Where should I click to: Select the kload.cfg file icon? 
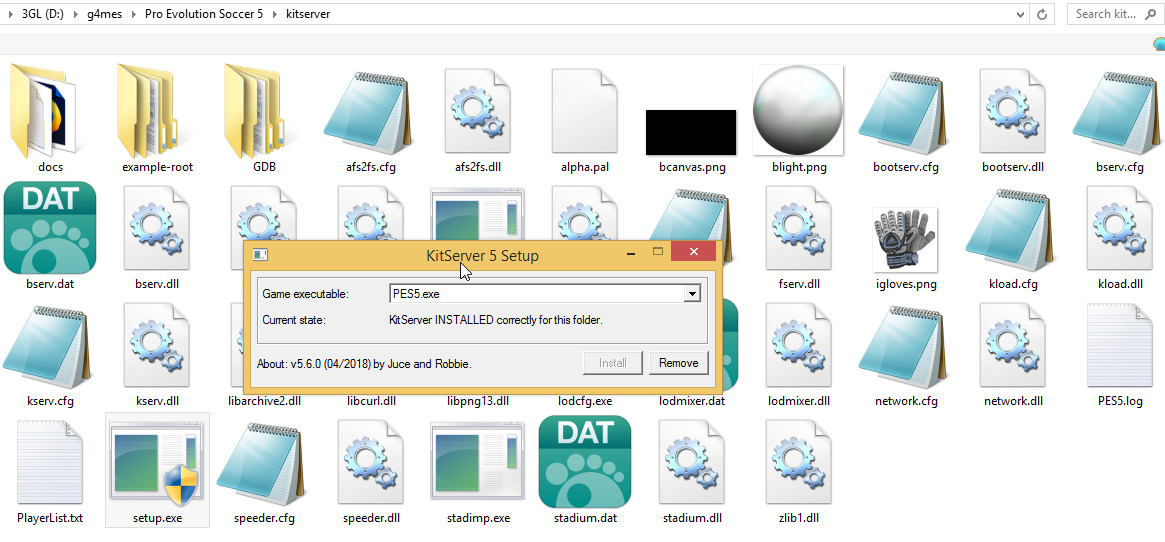1008,229
